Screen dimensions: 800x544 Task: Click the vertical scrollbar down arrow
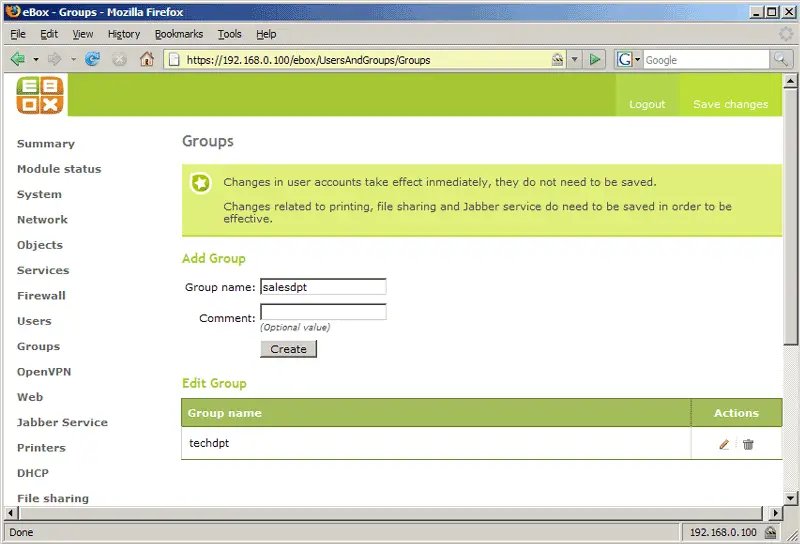(x=790, y=499)
